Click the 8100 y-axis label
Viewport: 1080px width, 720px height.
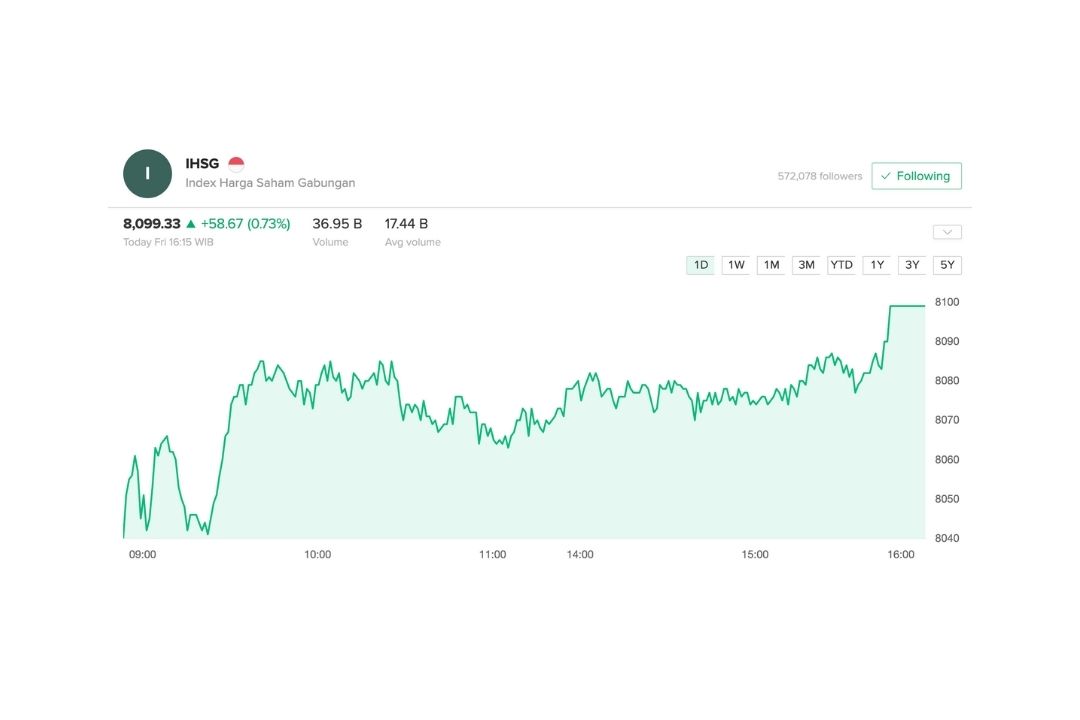(947, 302)
